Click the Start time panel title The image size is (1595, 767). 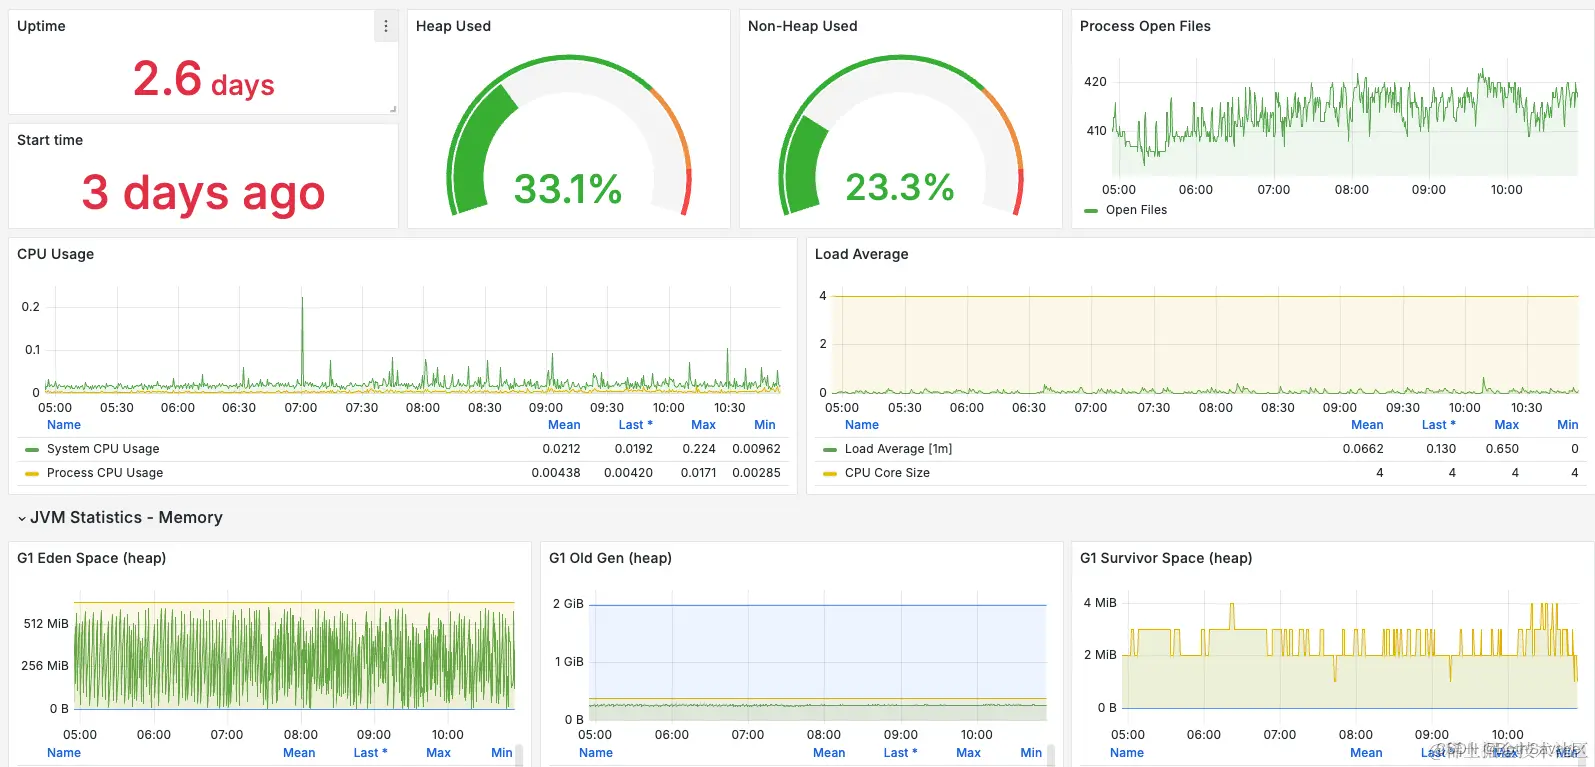(50, 140)
